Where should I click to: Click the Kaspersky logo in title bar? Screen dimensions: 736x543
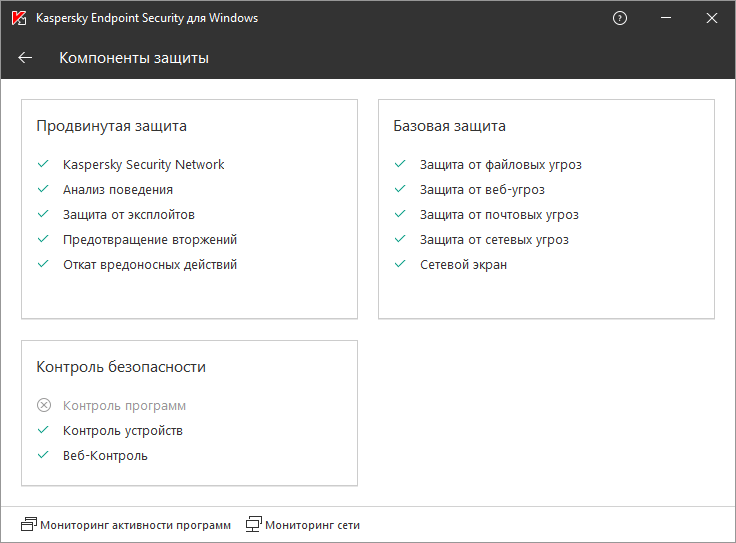coord(18,18)
